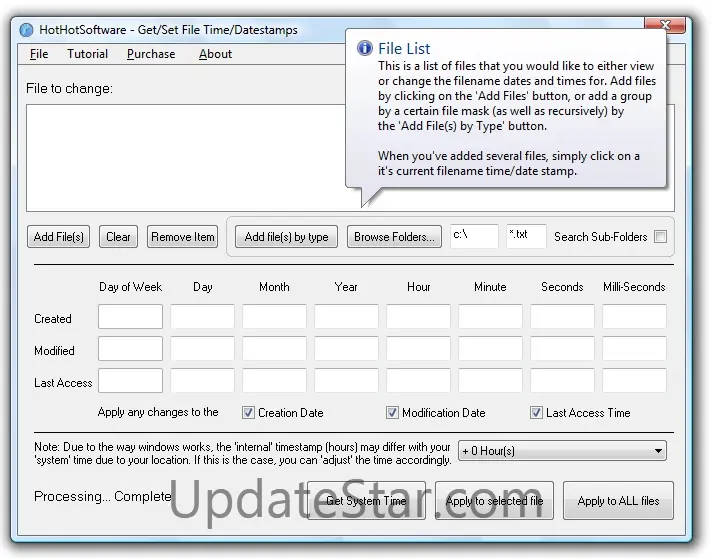712x558 pixels.
Task: Click the Created Milli-Seconds field
Action: coord(634,316)
